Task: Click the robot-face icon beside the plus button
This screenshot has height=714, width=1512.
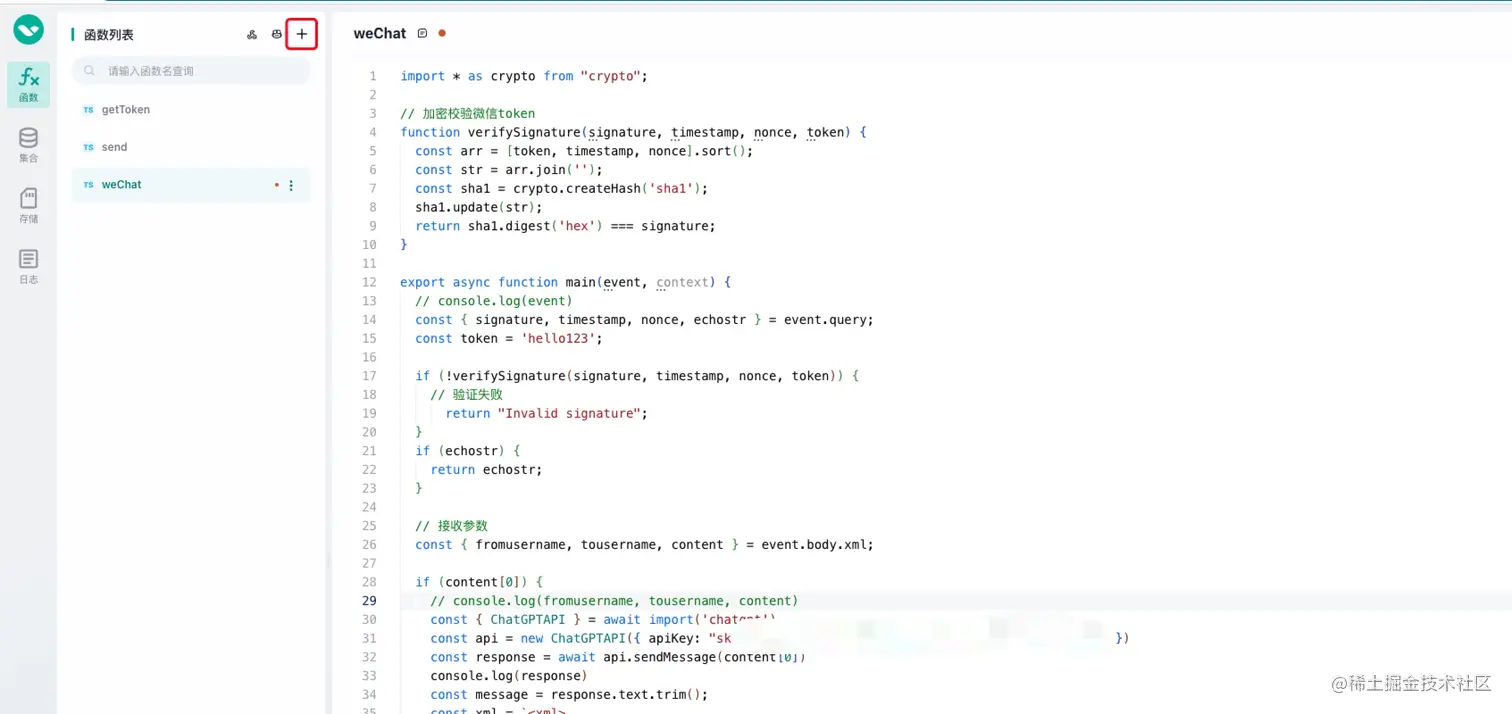Action: click(x=277, y=35)
